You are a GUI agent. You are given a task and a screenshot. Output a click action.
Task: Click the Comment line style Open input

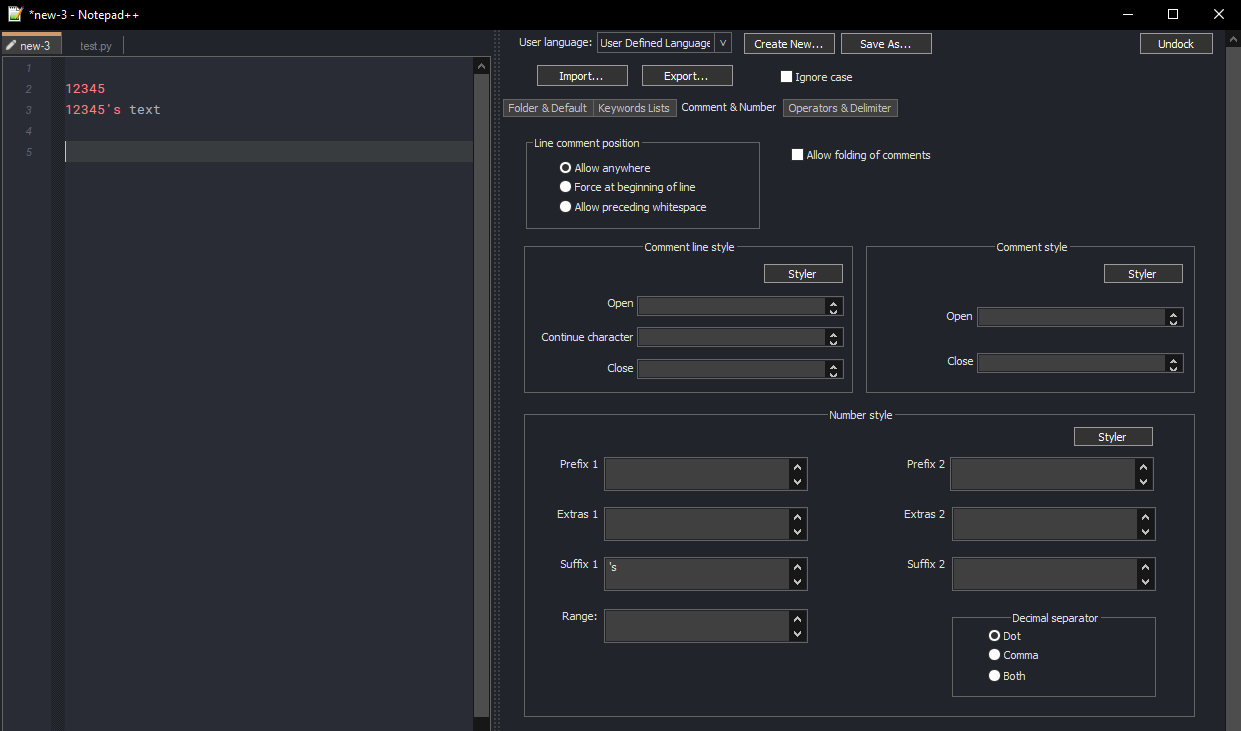pos(731,306)
